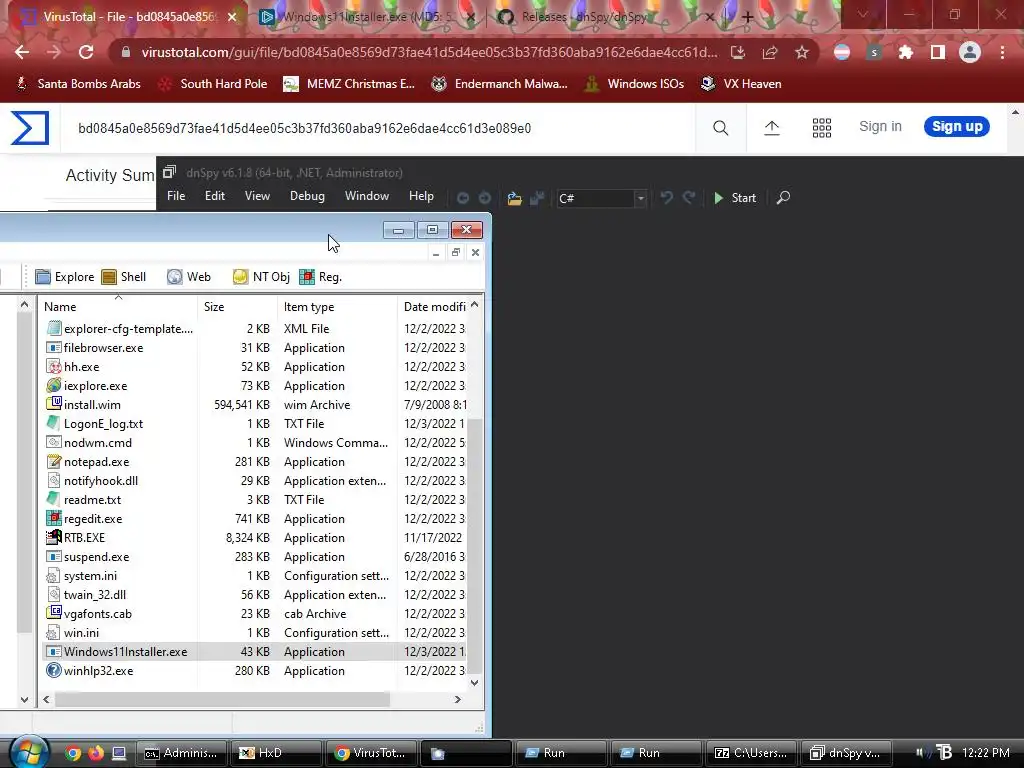
Task: Click the NT Obj toolbar button
Action: (x=261, y=277)
